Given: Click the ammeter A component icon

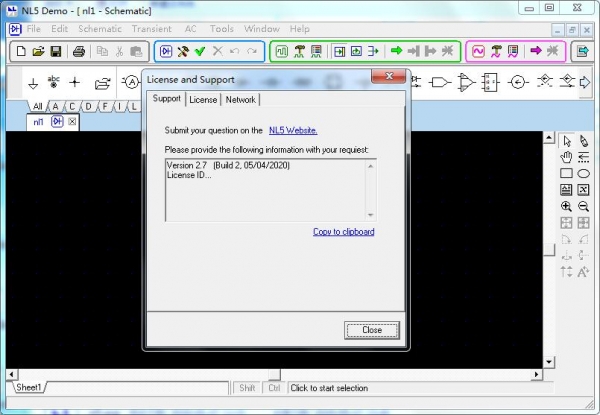Looking at the screenshot, I should point(131,82).
